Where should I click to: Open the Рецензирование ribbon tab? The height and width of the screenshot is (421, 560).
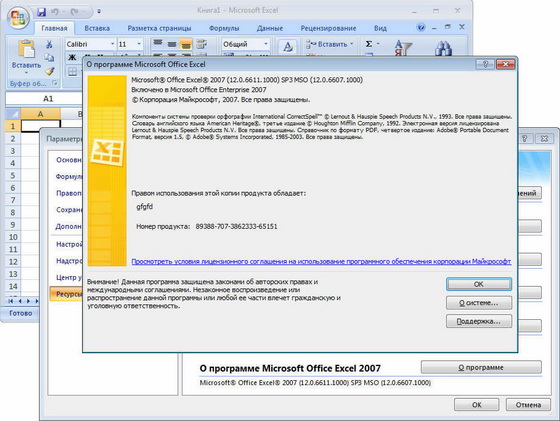328,28
